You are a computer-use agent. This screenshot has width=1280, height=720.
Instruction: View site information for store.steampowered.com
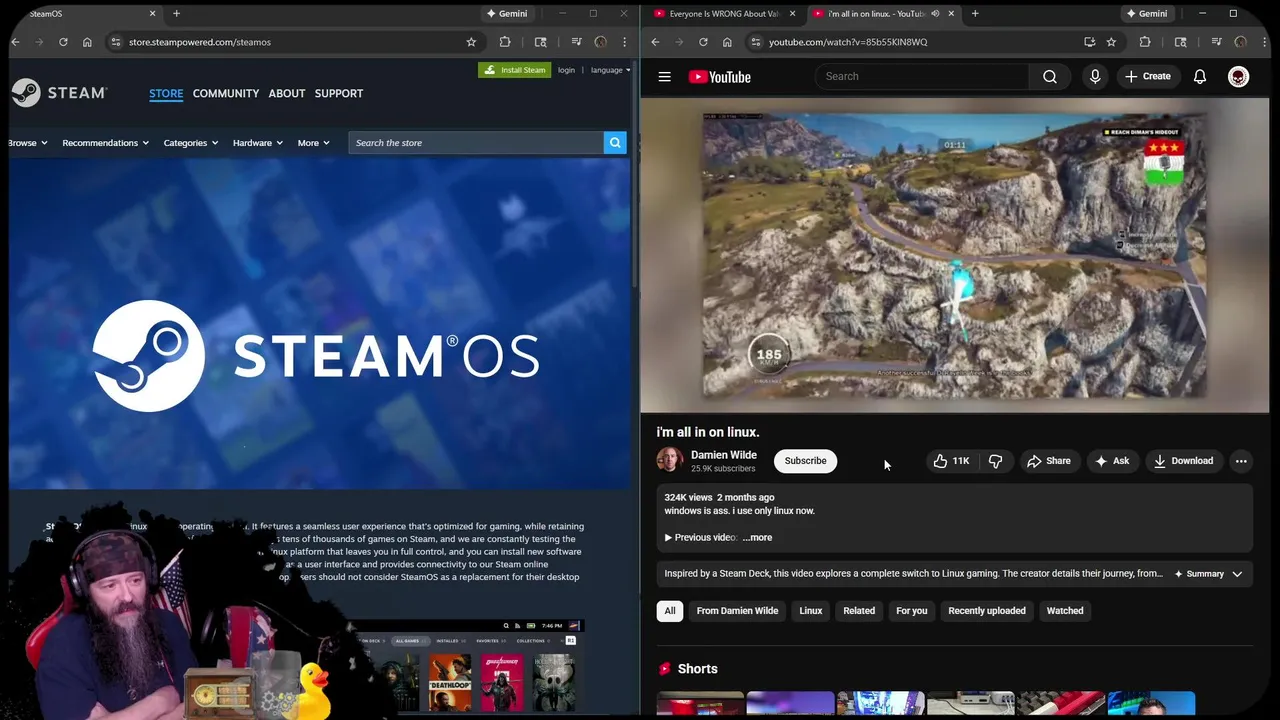(x=115, y=42)
